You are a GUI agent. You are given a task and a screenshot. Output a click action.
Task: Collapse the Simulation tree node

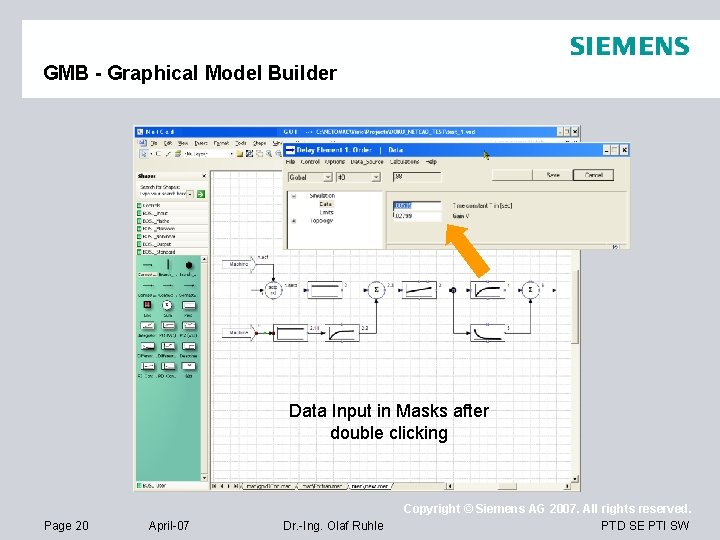[x=294, y=196]
